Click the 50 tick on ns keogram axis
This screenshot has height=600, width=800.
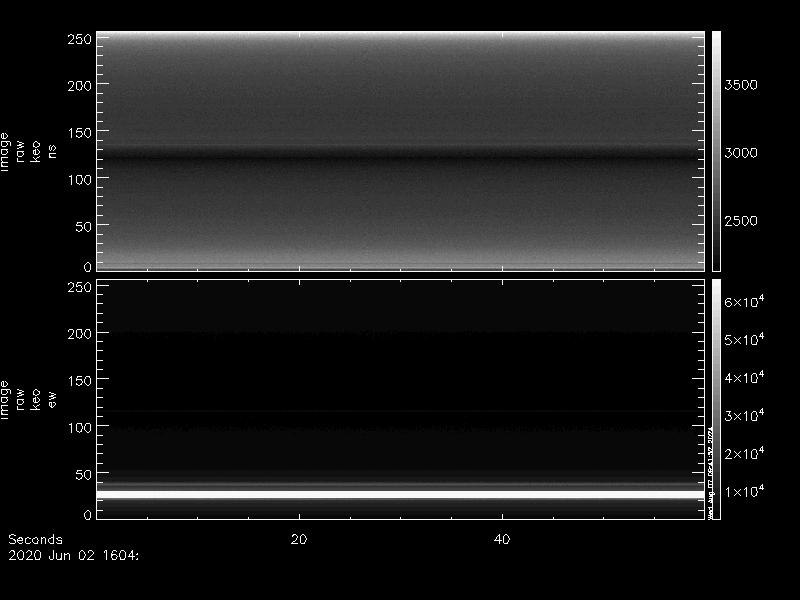click(x=82, y=226)
